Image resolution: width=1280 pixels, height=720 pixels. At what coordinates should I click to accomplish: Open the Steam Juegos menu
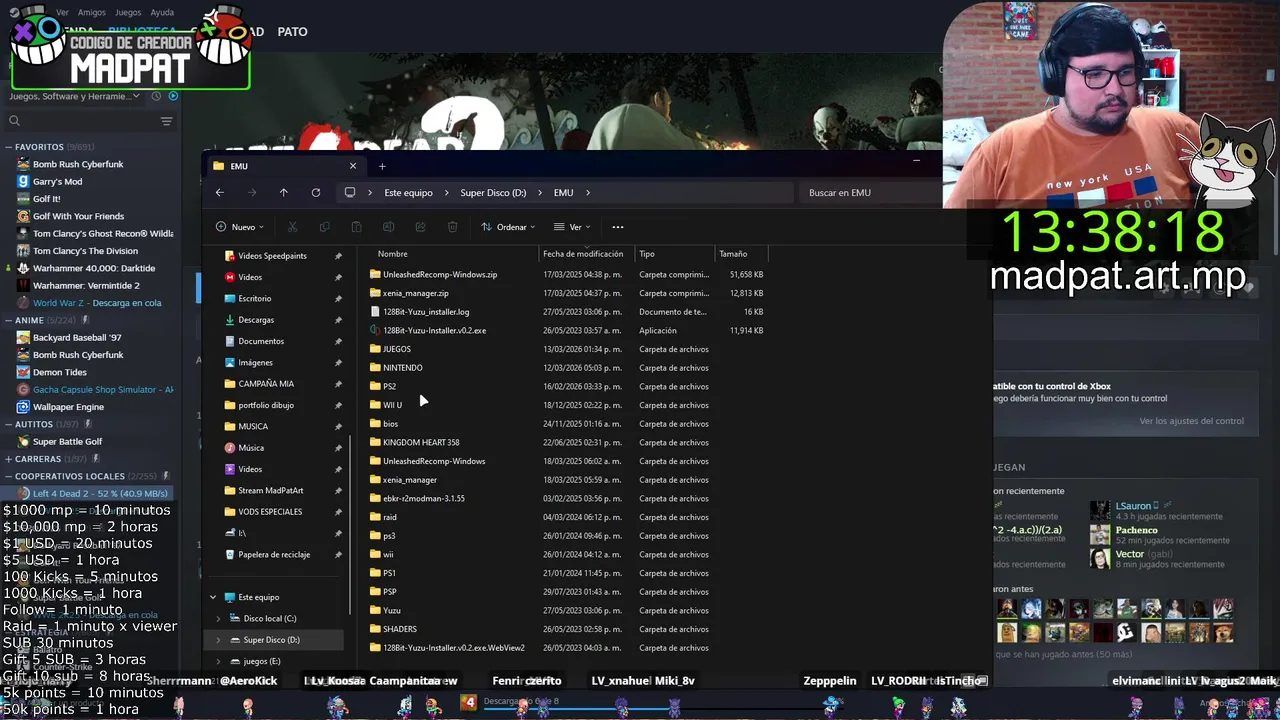(x=128, y=13)
